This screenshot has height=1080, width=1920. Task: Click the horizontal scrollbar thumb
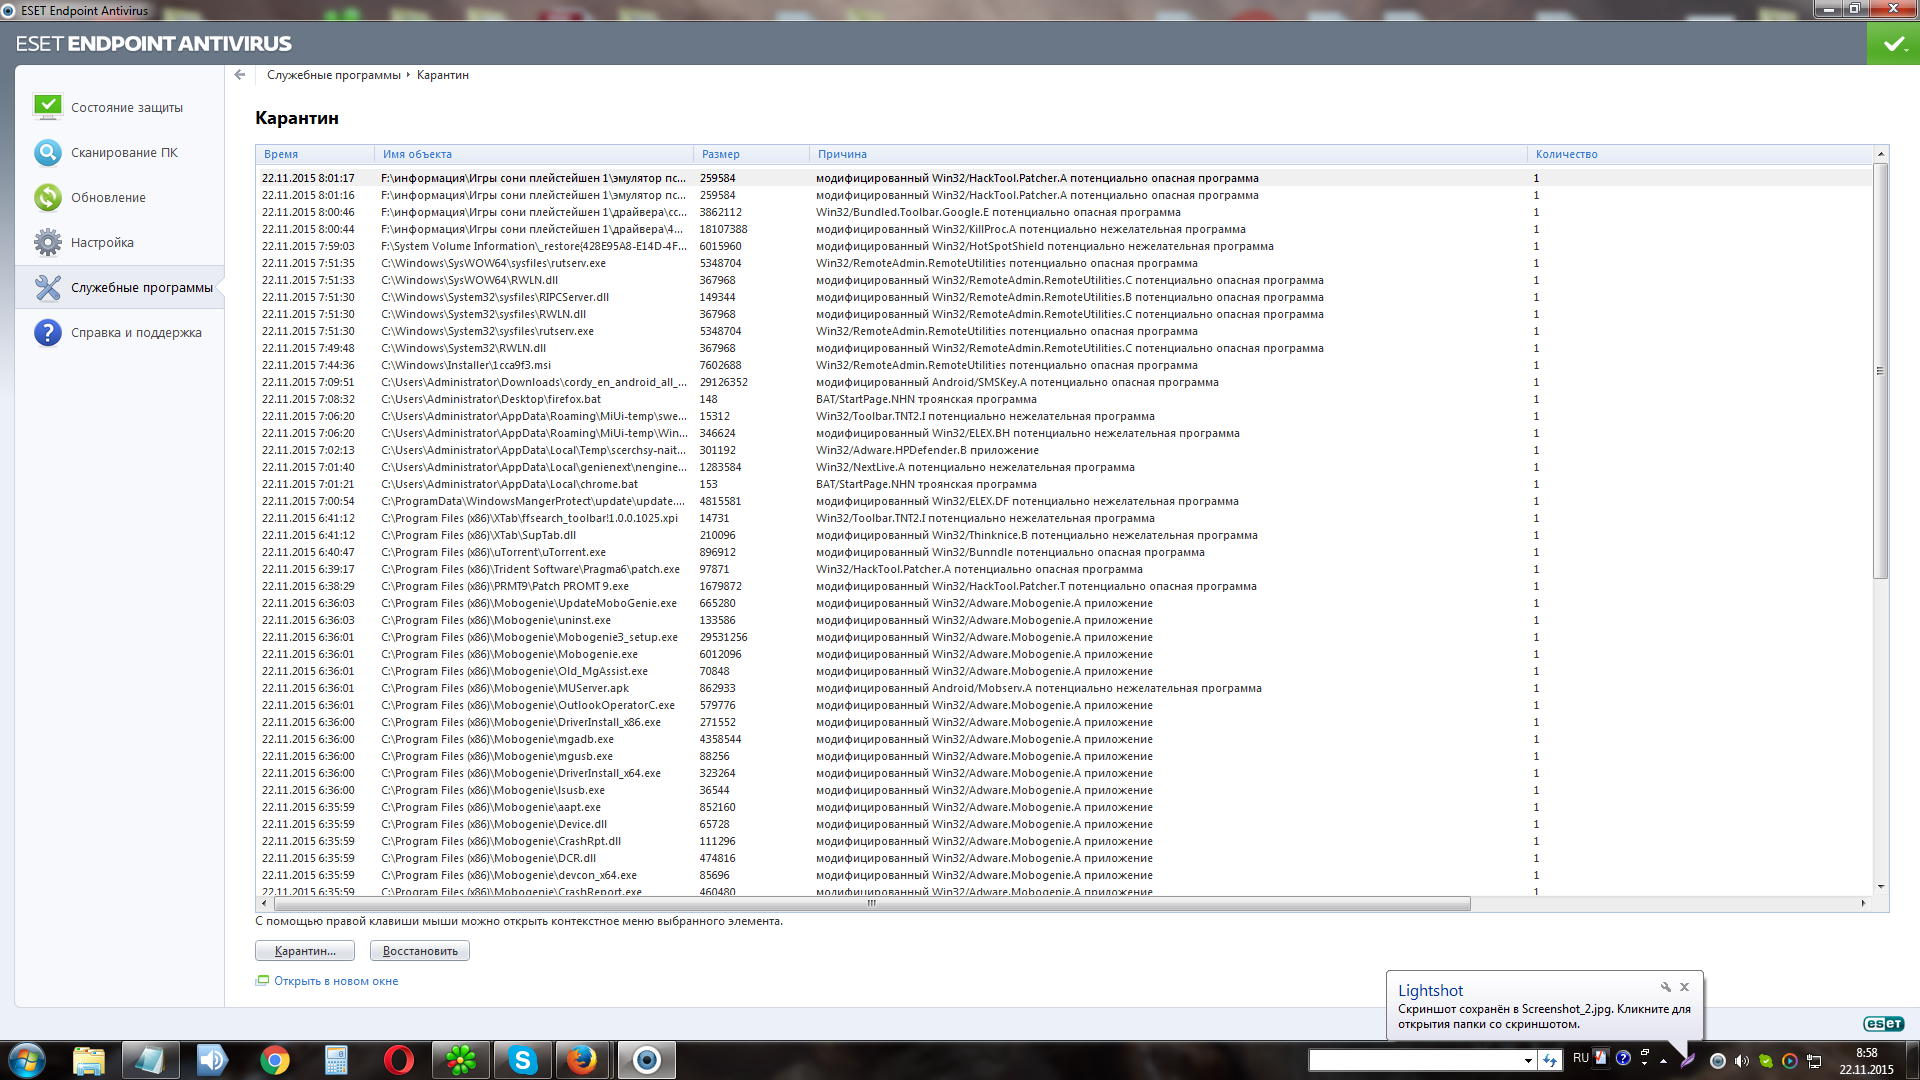[x=871, y=903]
